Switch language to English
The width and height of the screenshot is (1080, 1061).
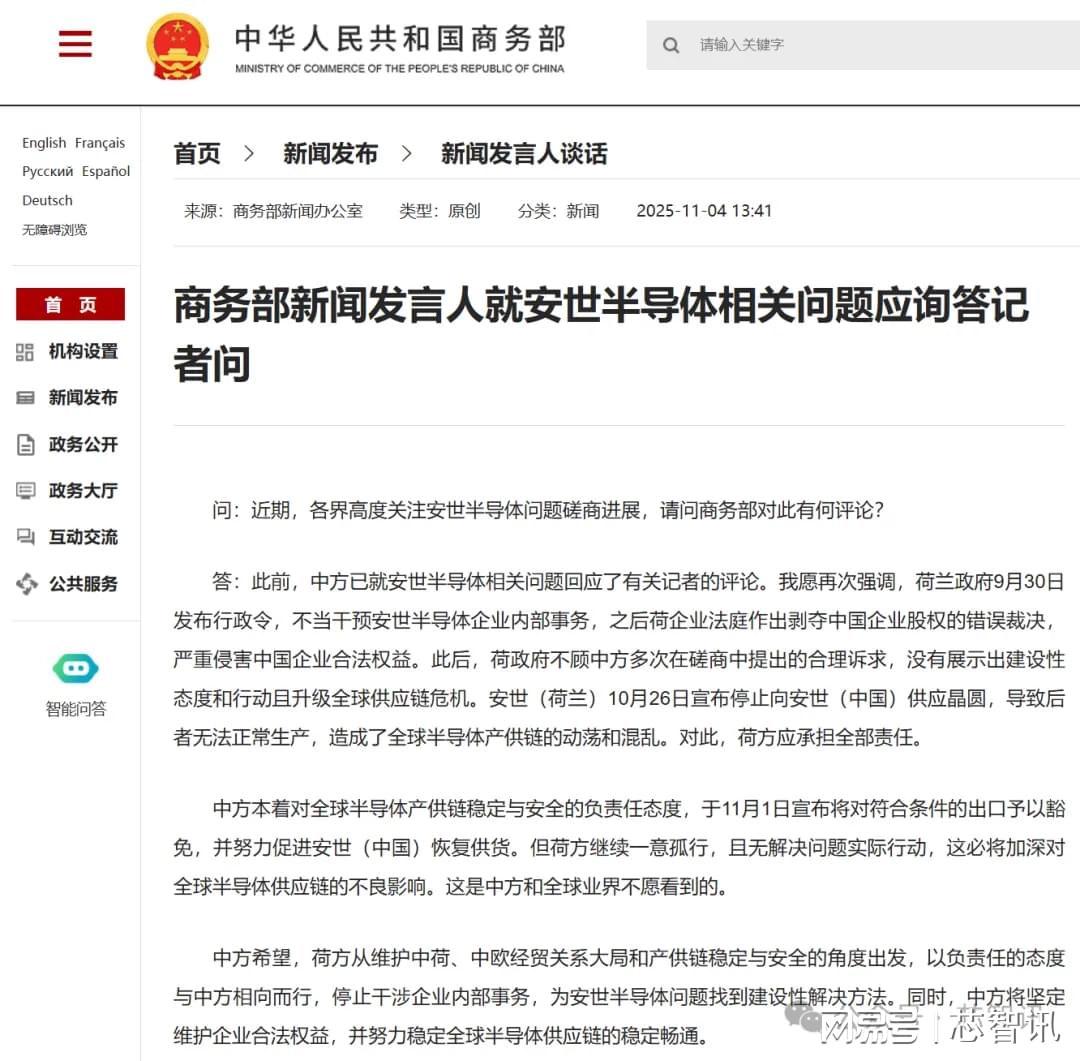pos(44,143)
